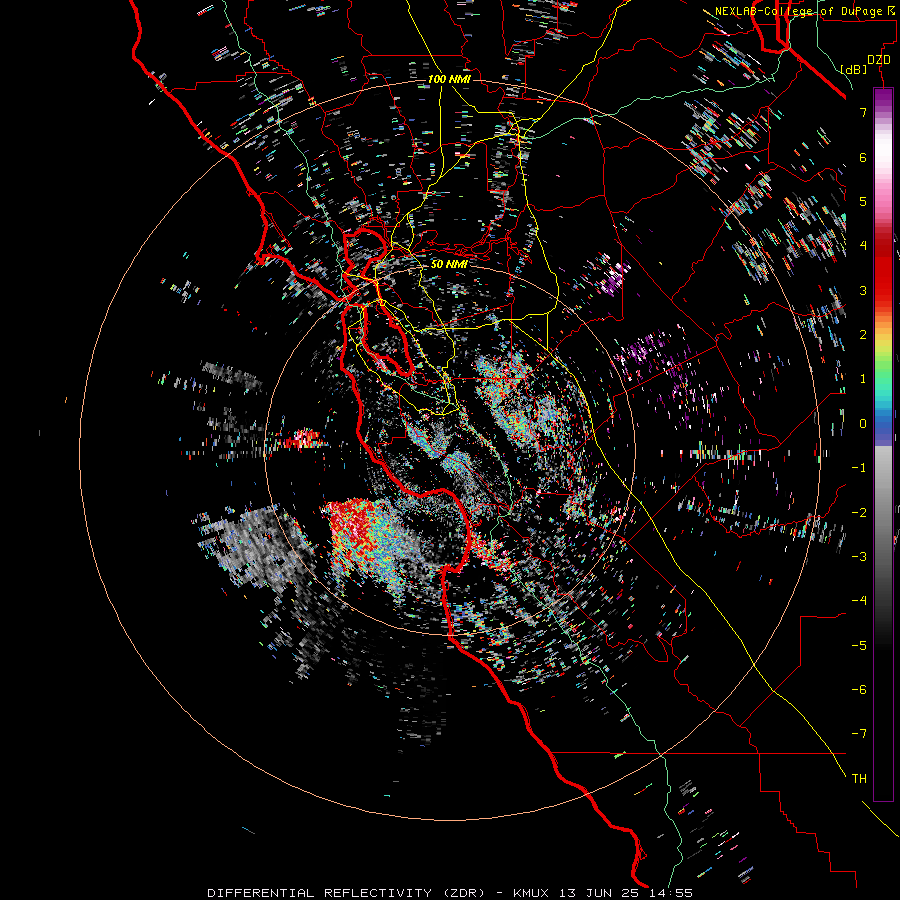Click the 14:55 timestamp in caption
900x900 pixels.
pos(670,893)
